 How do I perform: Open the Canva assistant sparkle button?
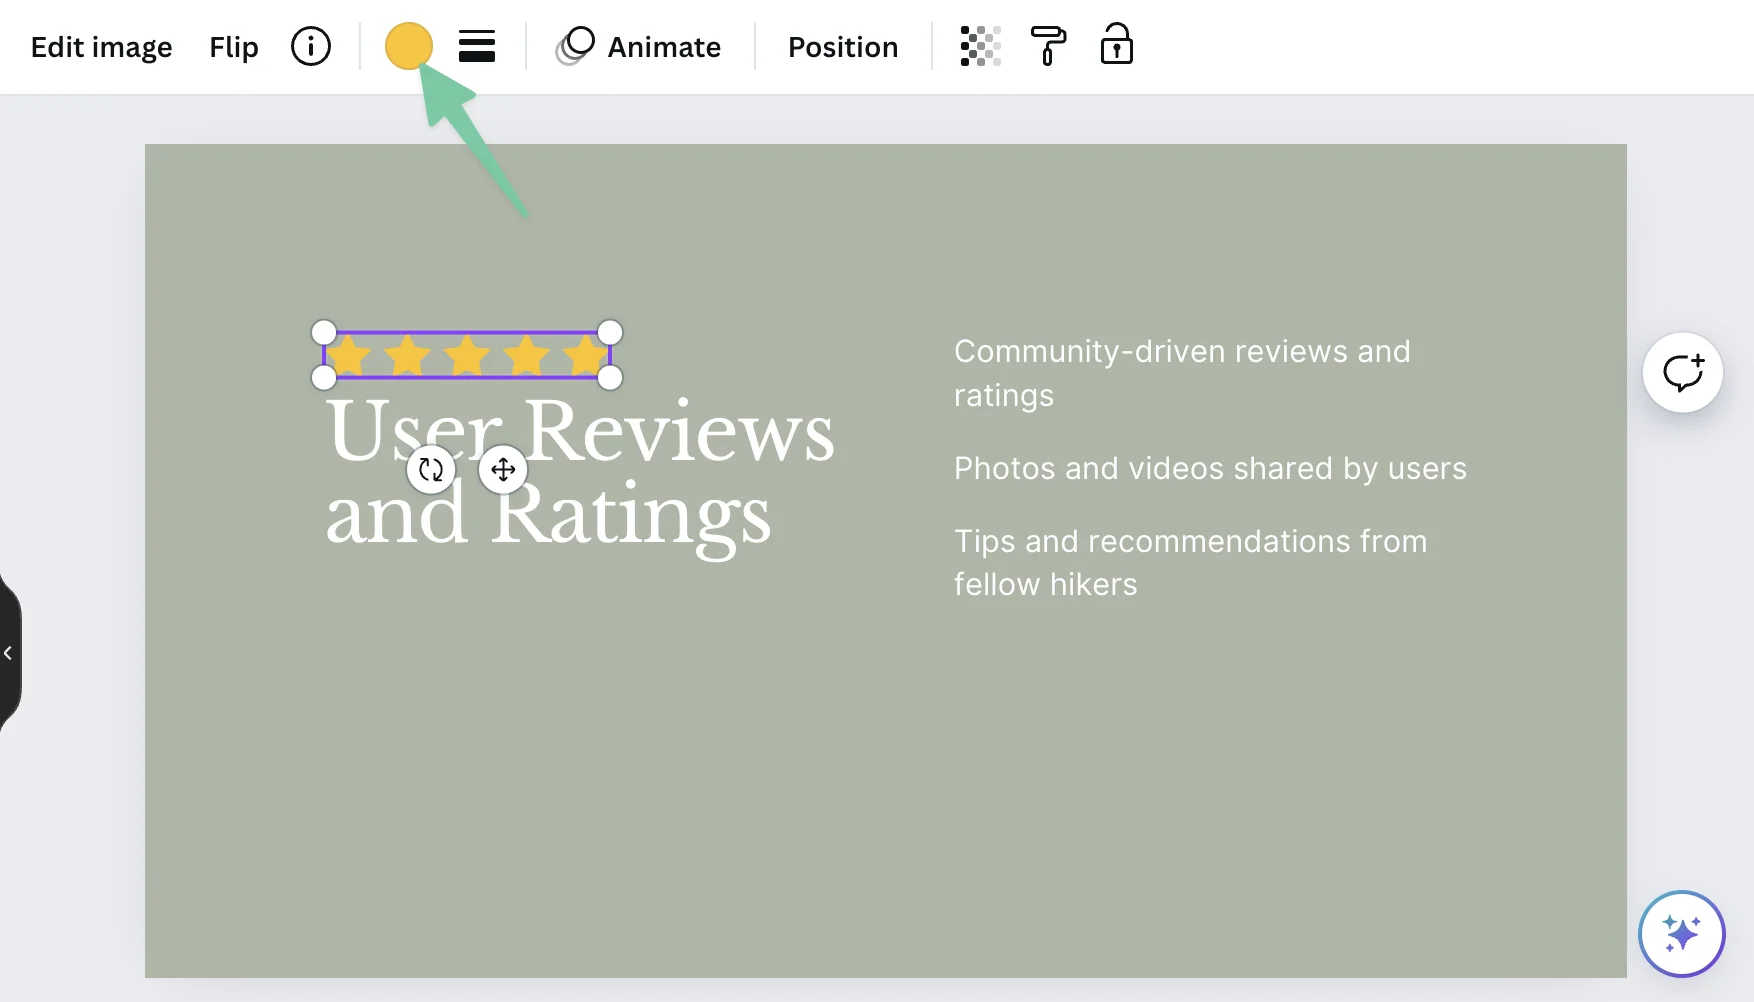[1682, 934]
